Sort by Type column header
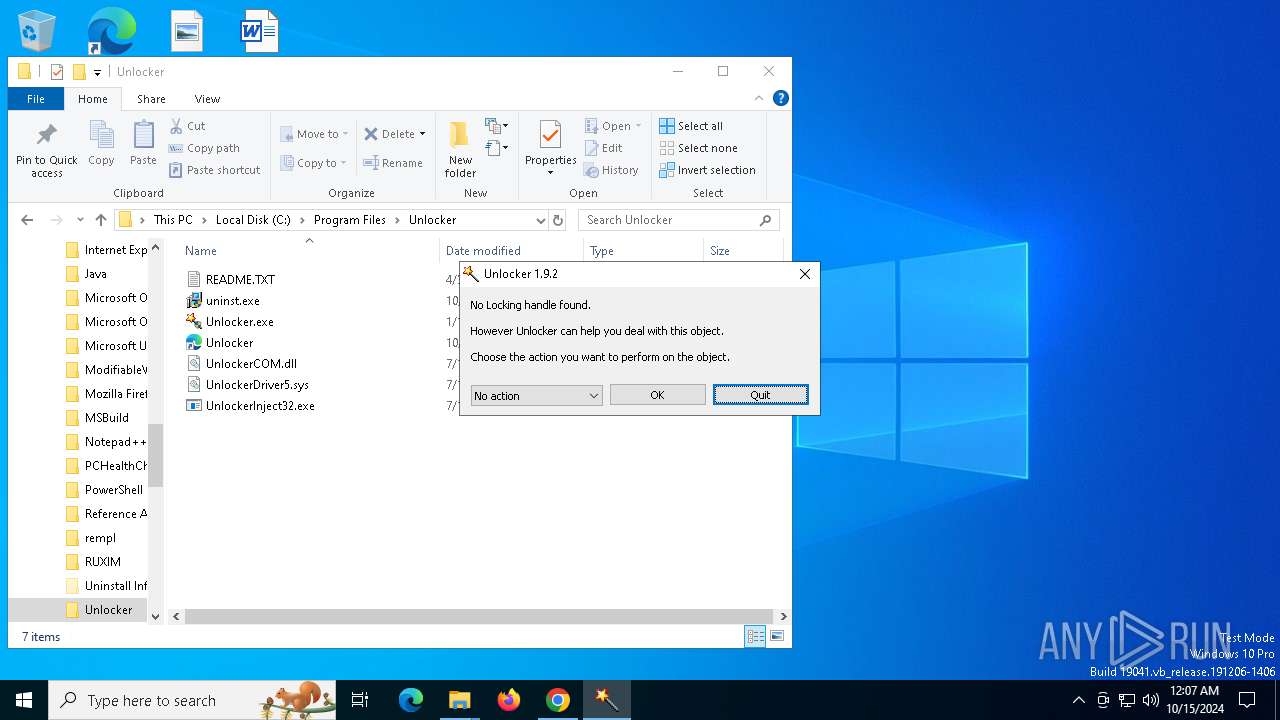The width and height of the screenshot is (1280, 720). click(x=602, y=251)
